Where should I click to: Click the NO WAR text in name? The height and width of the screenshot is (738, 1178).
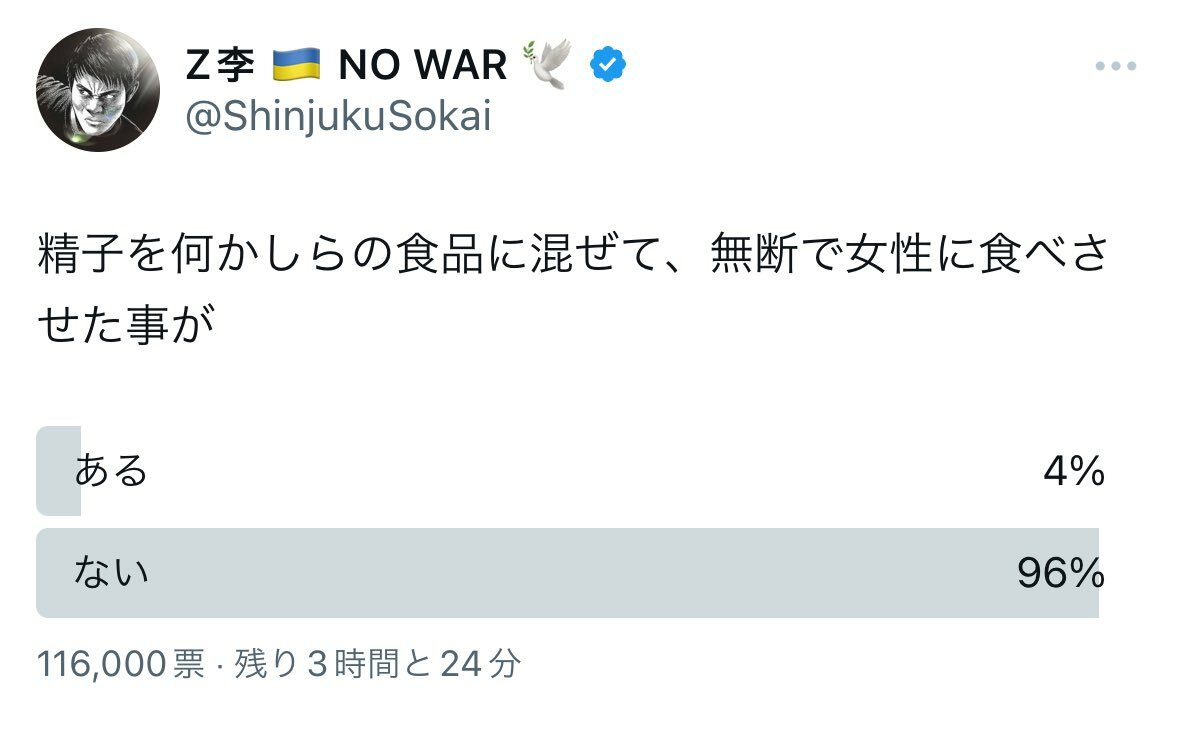click(x=422, y=66)
